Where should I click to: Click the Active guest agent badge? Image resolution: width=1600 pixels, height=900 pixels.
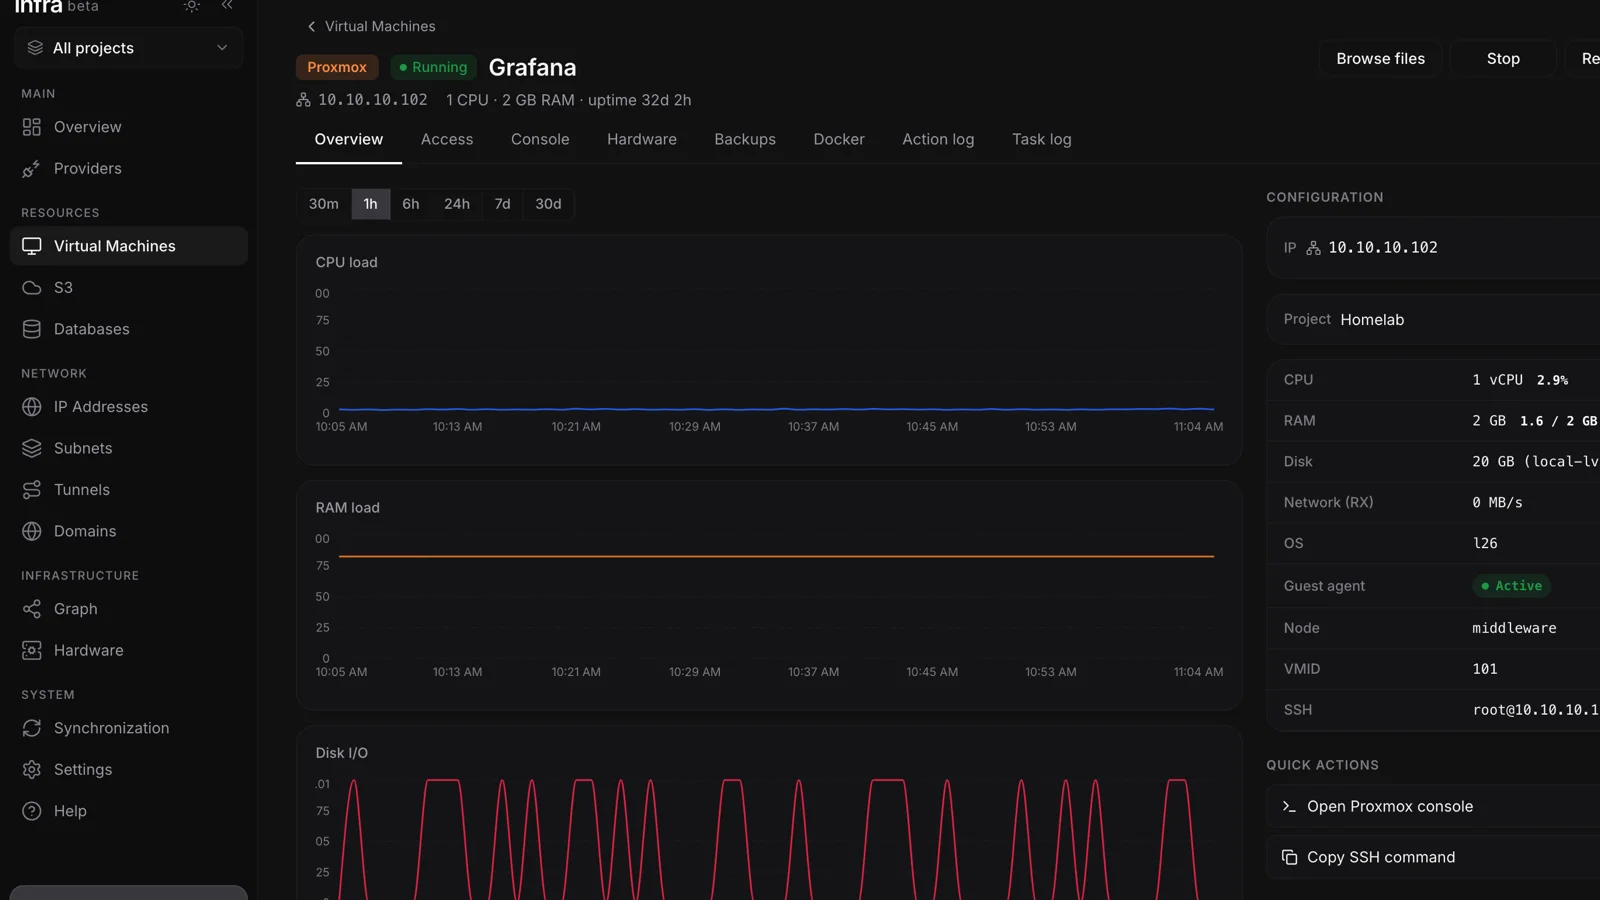pyautogui.click(x=1511, y=586)
